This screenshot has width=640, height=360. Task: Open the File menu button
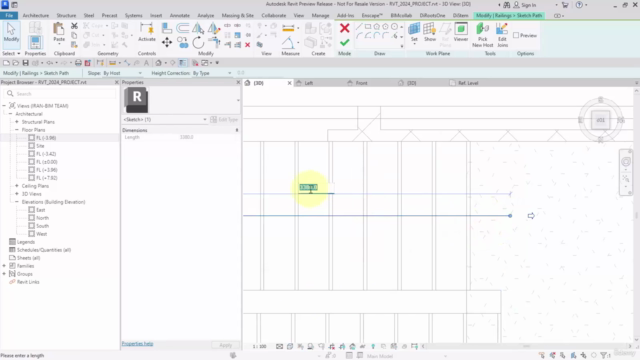pos(9,16)
